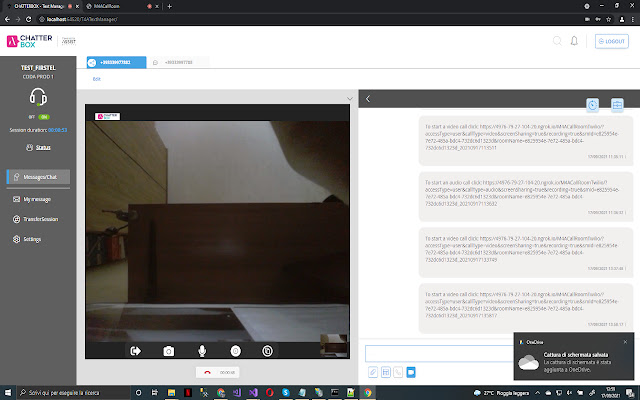Screen dimensions: 640x400
Task: Take a snapshot with the camera icon
Action: coord(169,351)
